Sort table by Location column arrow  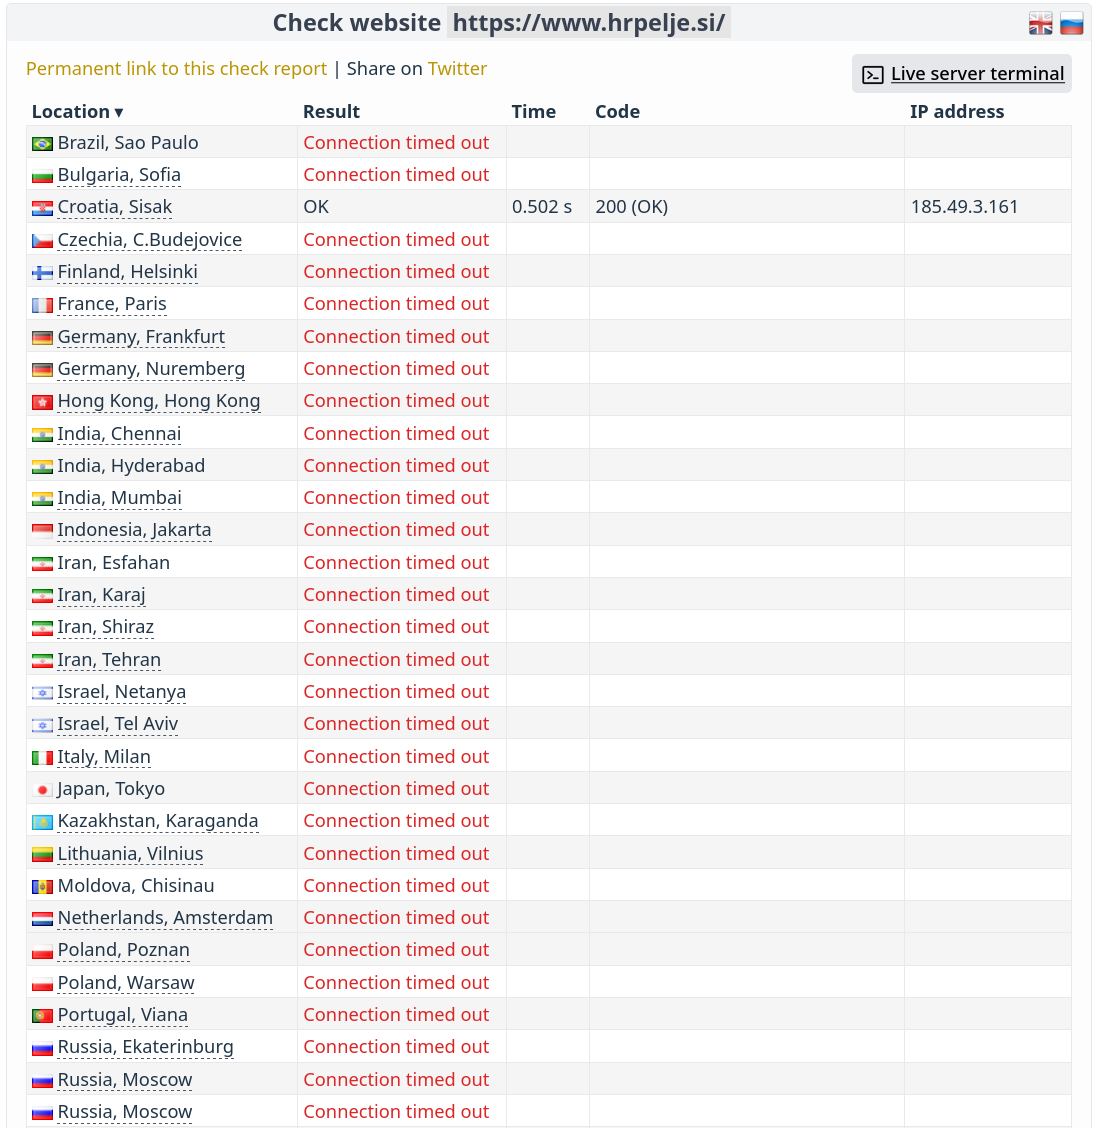(x=119, y=112)
